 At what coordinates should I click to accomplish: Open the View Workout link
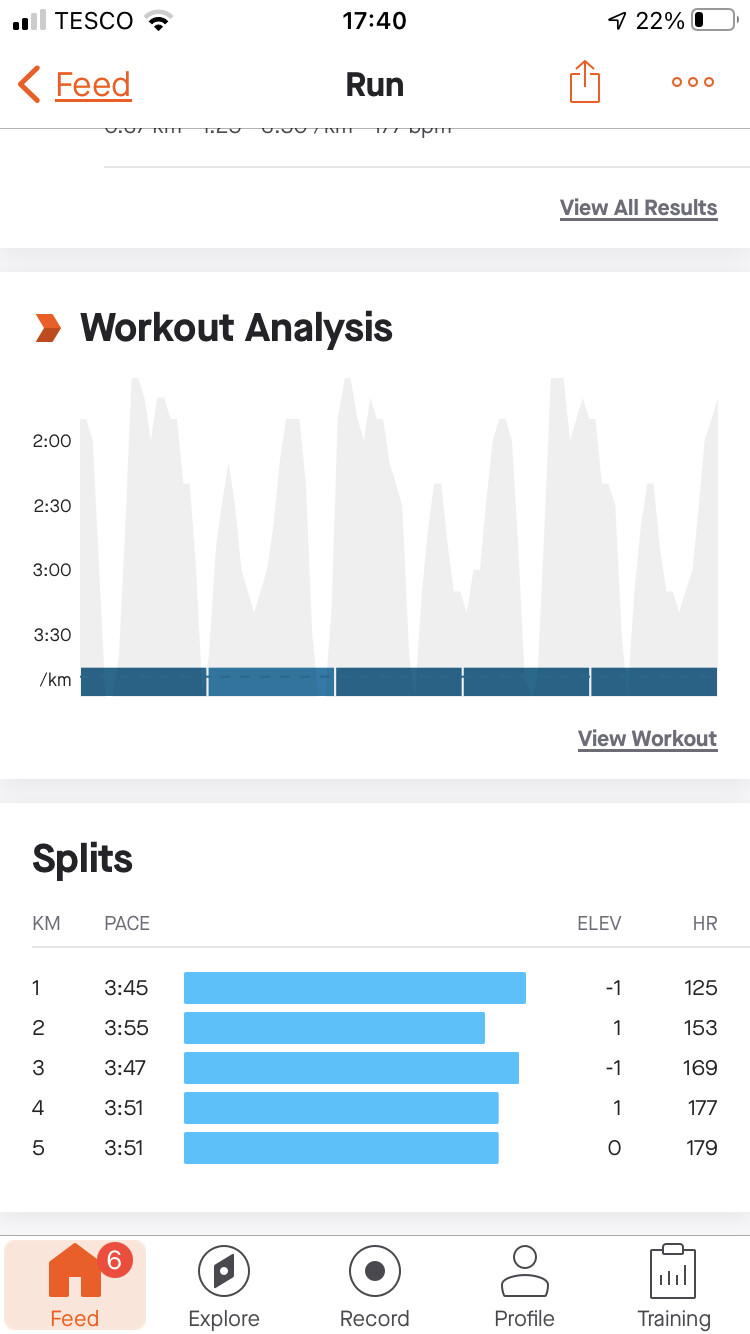647,739
